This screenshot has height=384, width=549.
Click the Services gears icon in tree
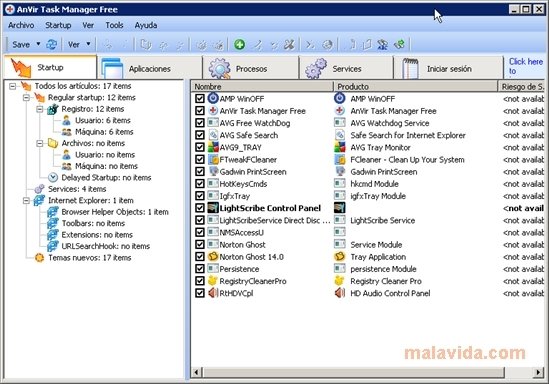[39, 189]
